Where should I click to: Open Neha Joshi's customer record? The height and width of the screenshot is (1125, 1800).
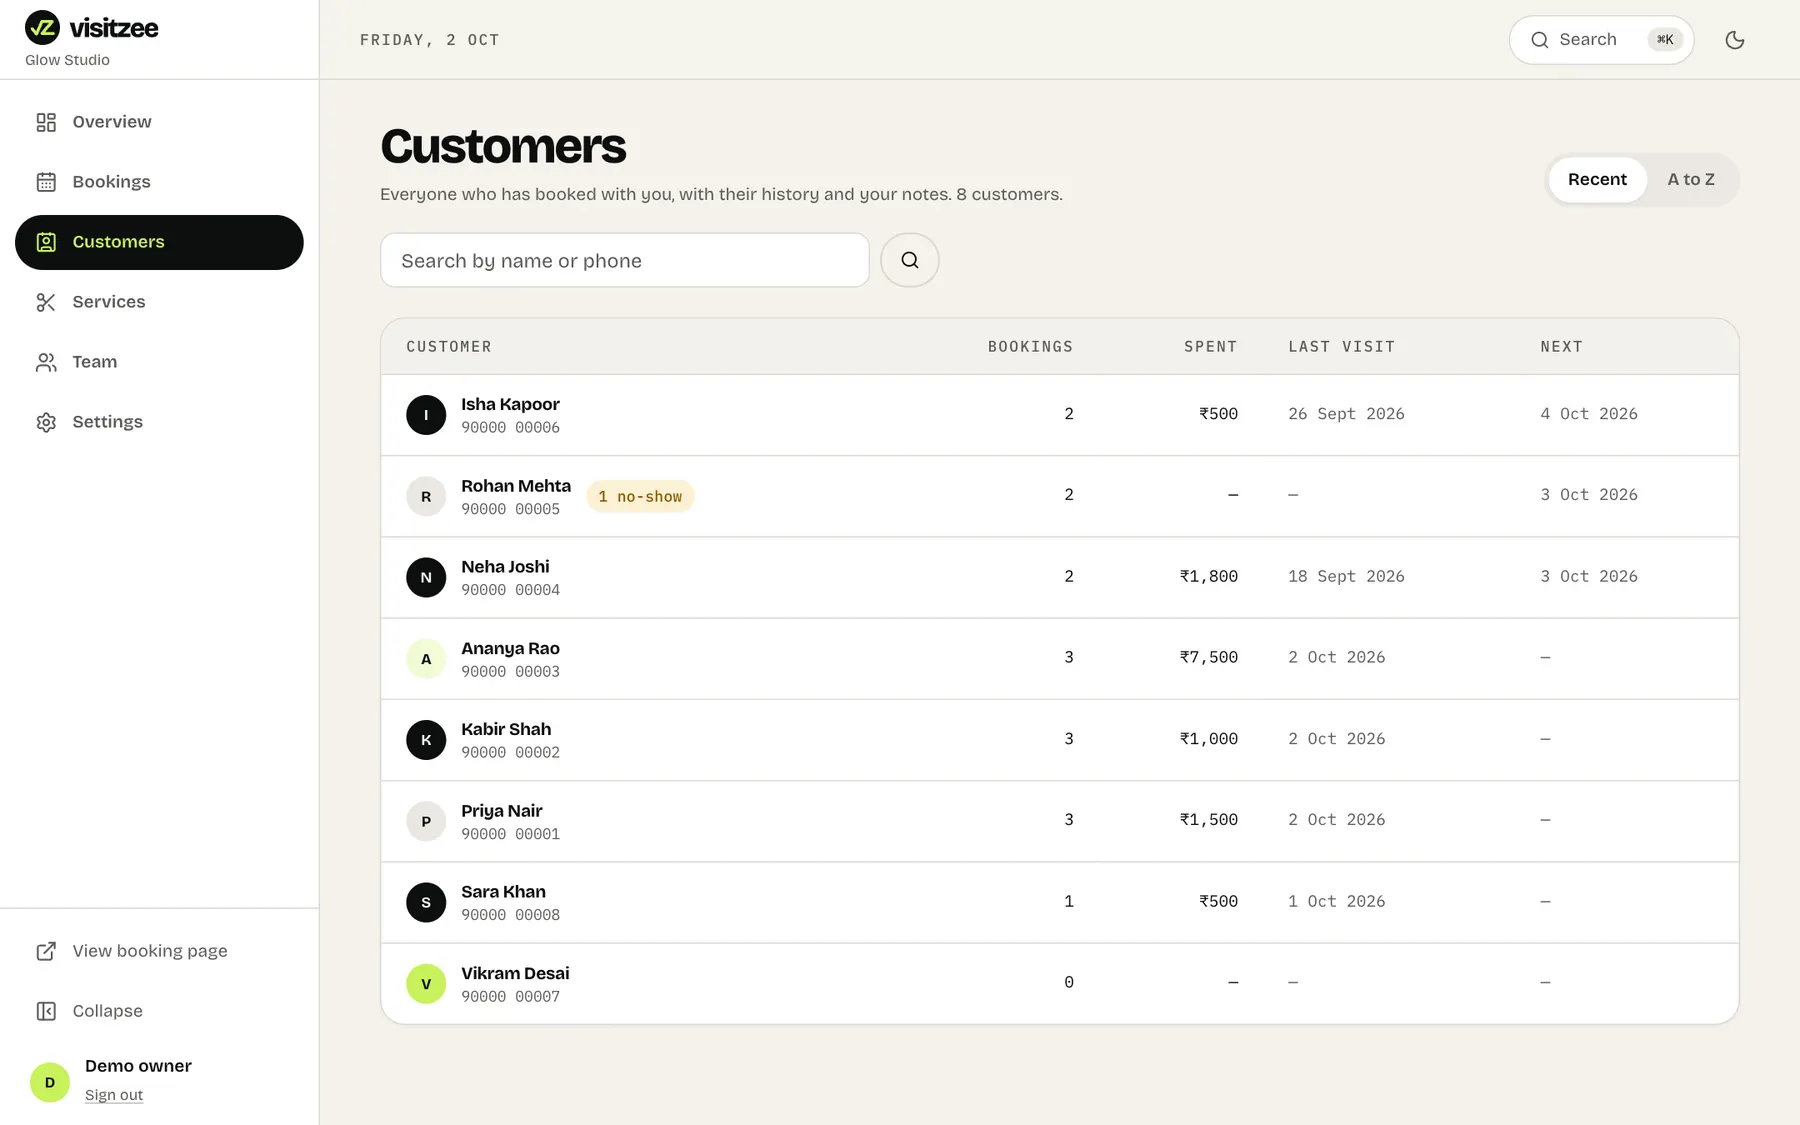point(1060,577)
